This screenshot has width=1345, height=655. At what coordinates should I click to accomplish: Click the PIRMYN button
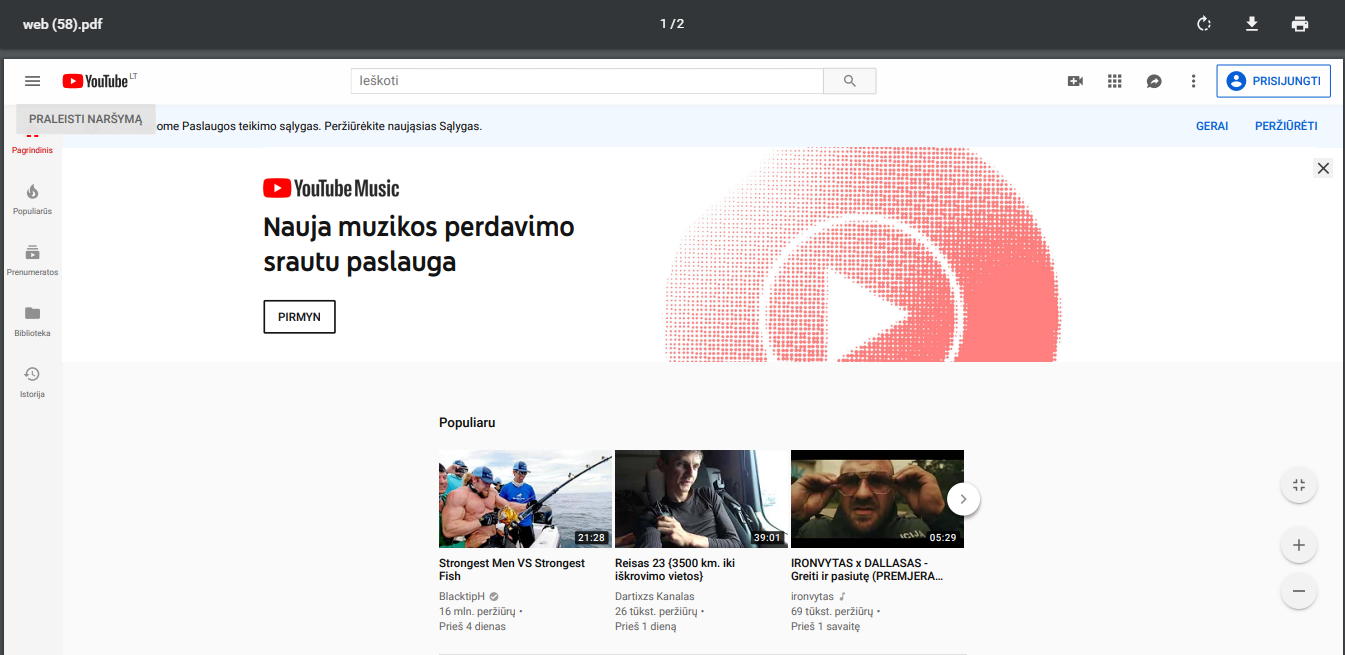[x=299, y=316]
